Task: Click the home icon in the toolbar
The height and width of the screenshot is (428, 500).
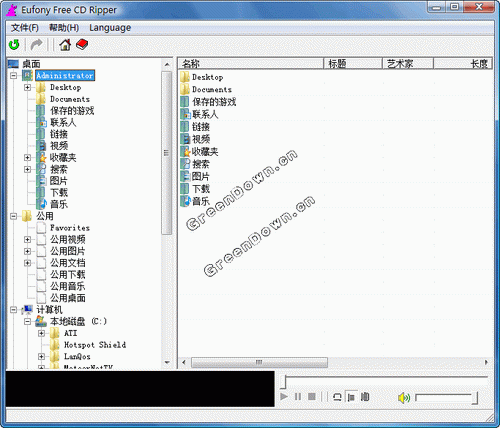Action: click(x=65, y=45)
